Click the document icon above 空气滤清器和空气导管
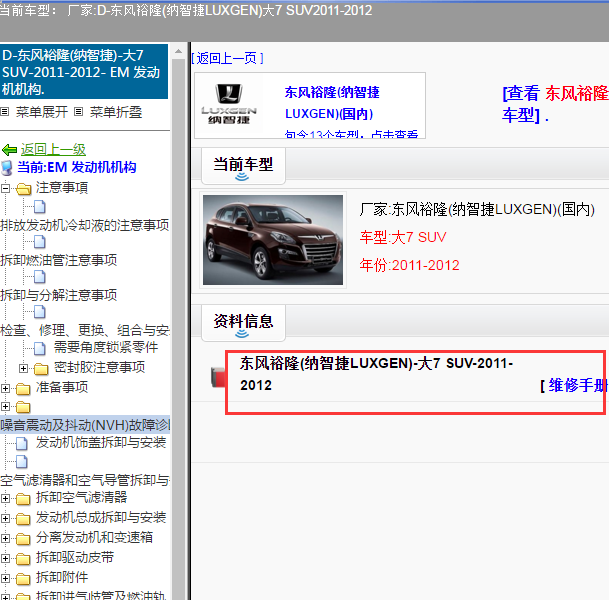This screenshot has height=600, width=609. tap(22, 462)
